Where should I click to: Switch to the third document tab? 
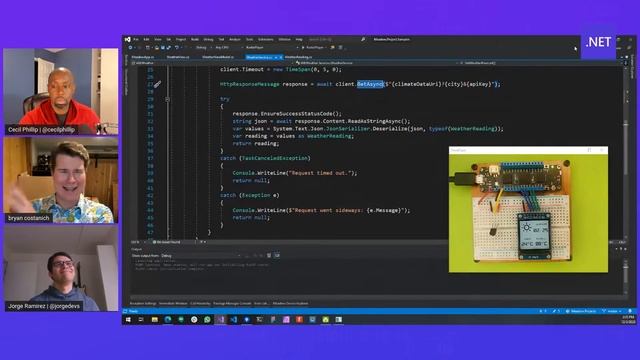218,57
